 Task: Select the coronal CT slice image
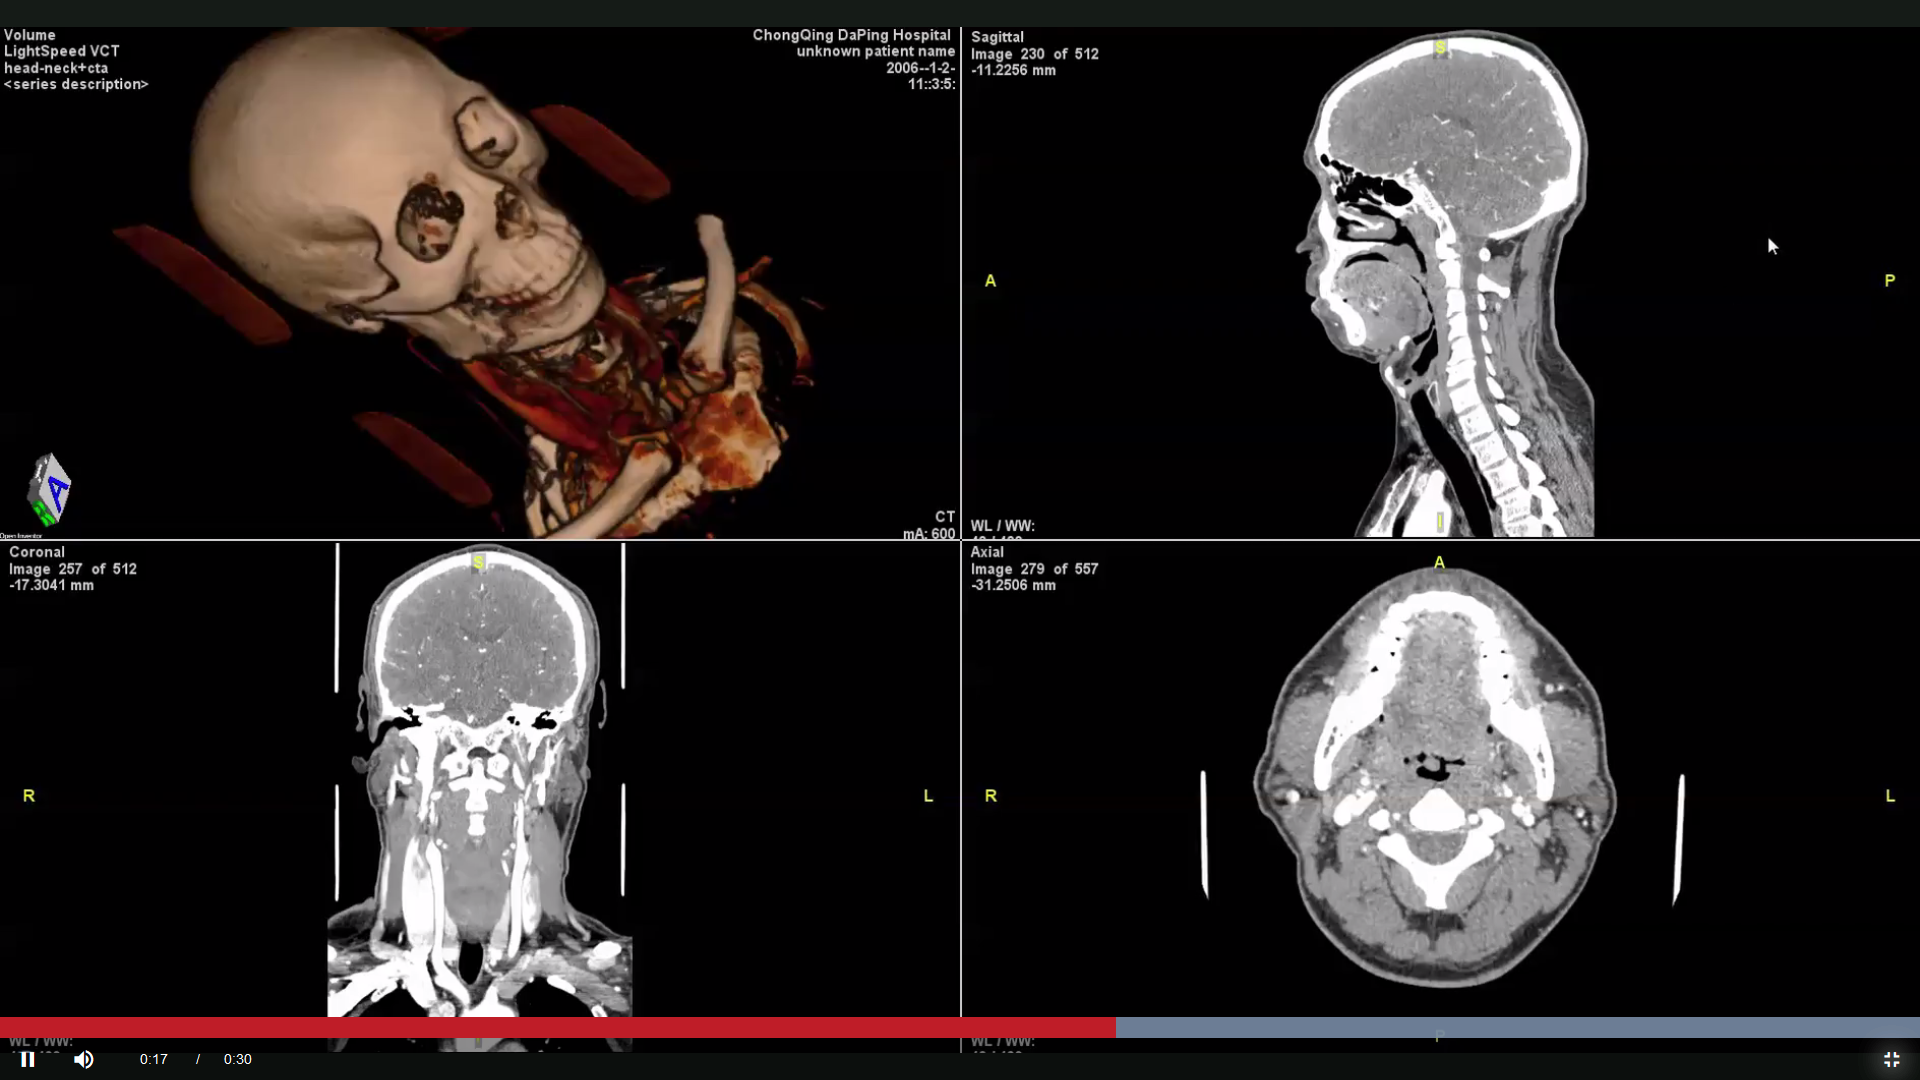click(480, 780)
